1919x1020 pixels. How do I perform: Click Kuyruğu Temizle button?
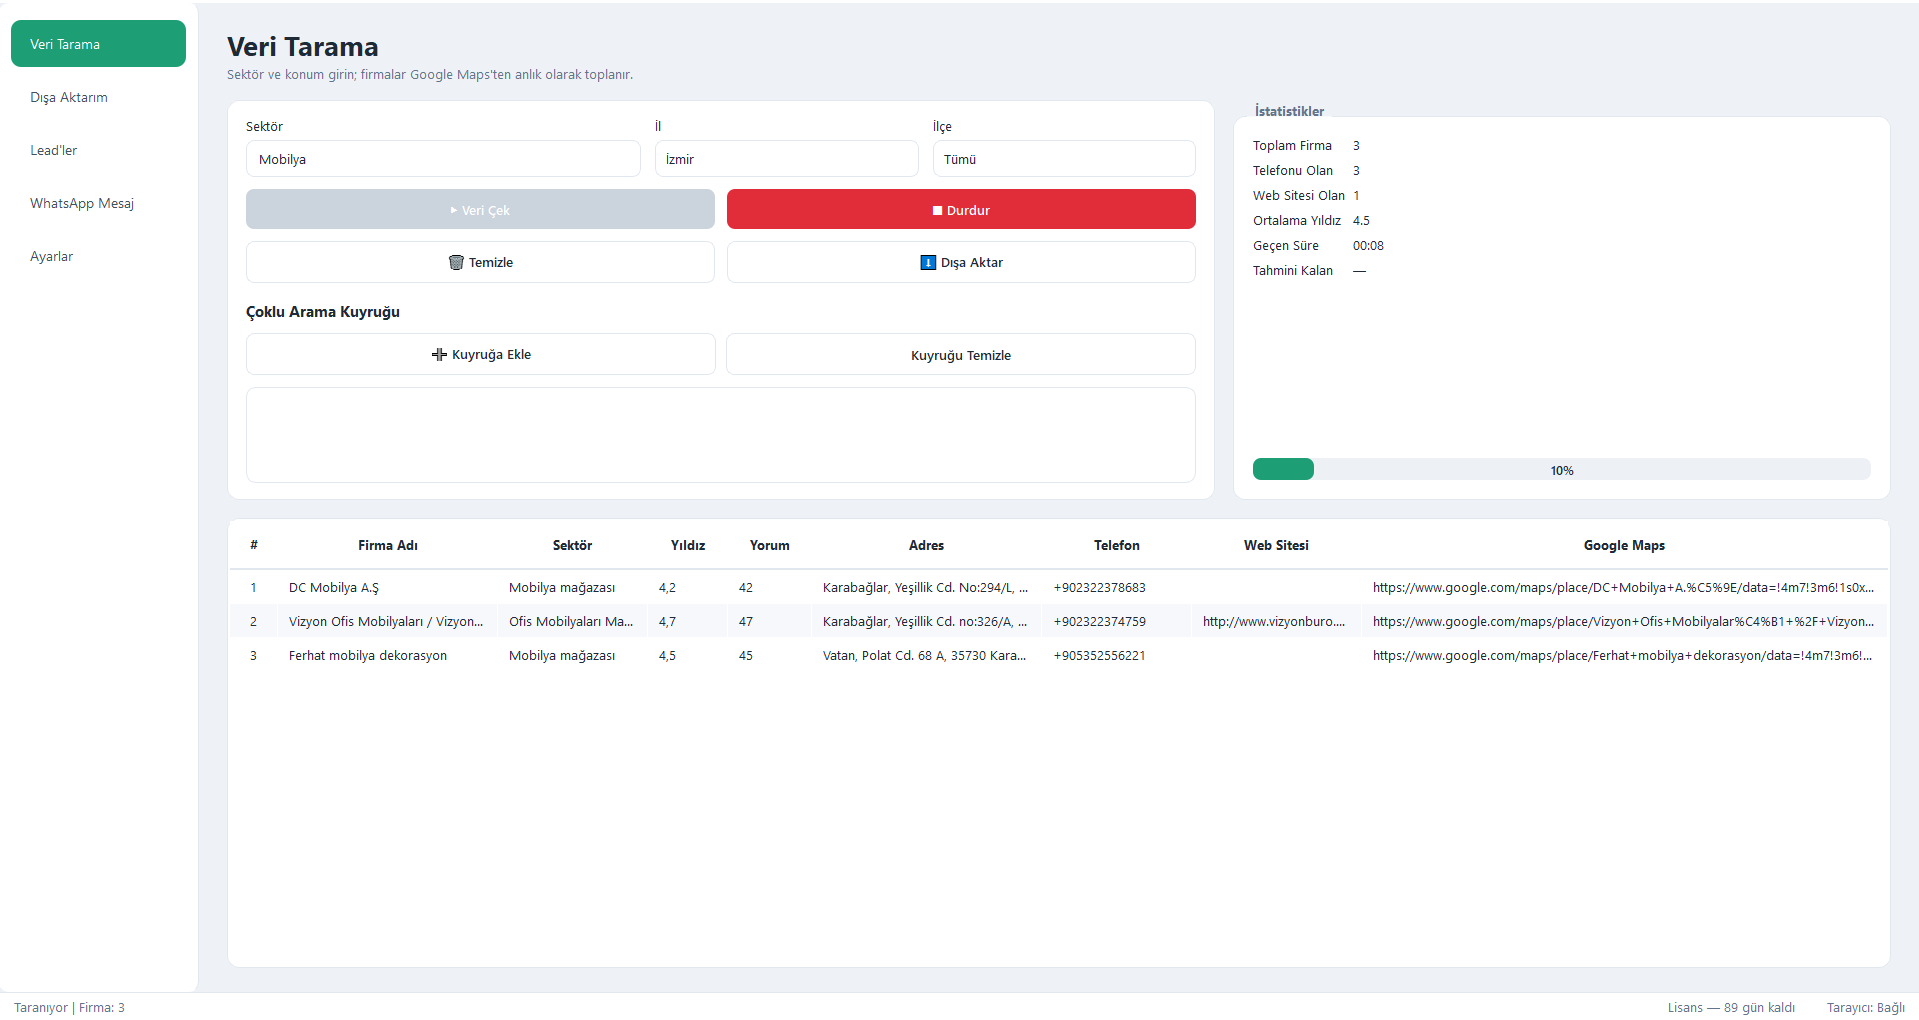(x=961, y=355)
